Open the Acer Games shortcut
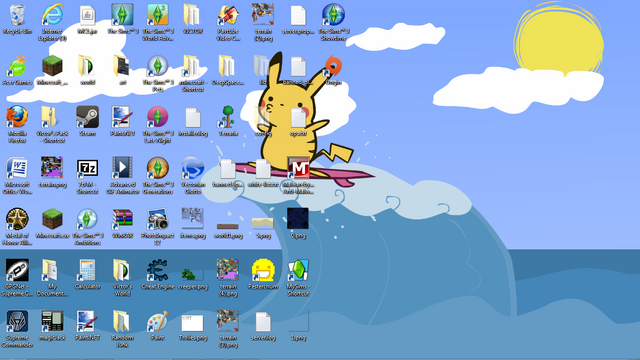This screenshot has height=360, width=640. (x=17, y=66)
